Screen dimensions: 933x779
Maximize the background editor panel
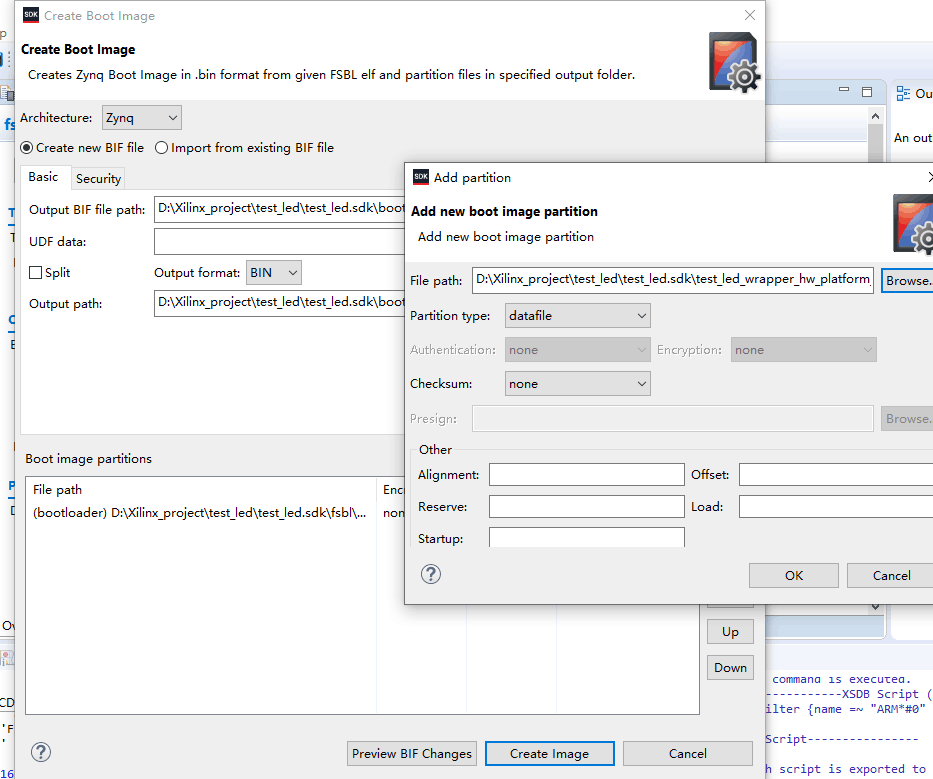click(867, 92)
